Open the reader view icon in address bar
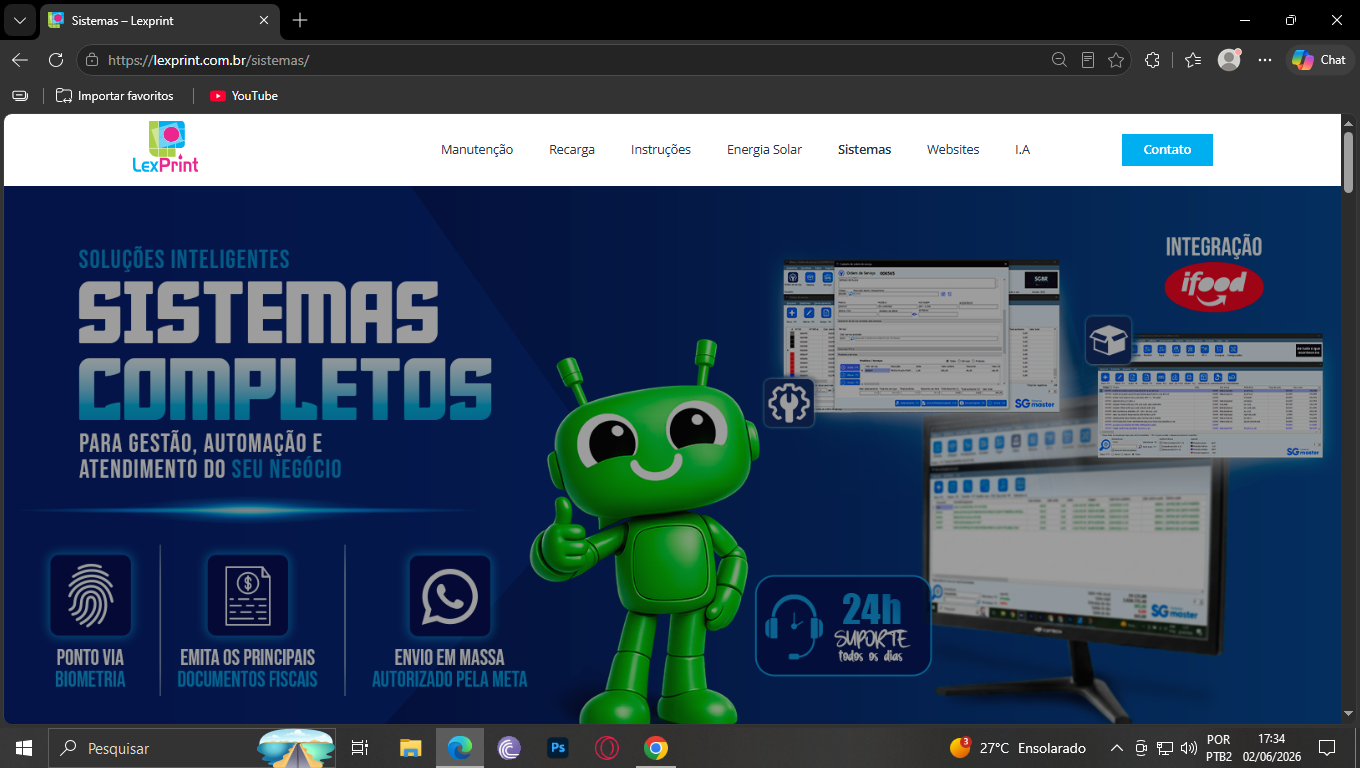 1088,60
